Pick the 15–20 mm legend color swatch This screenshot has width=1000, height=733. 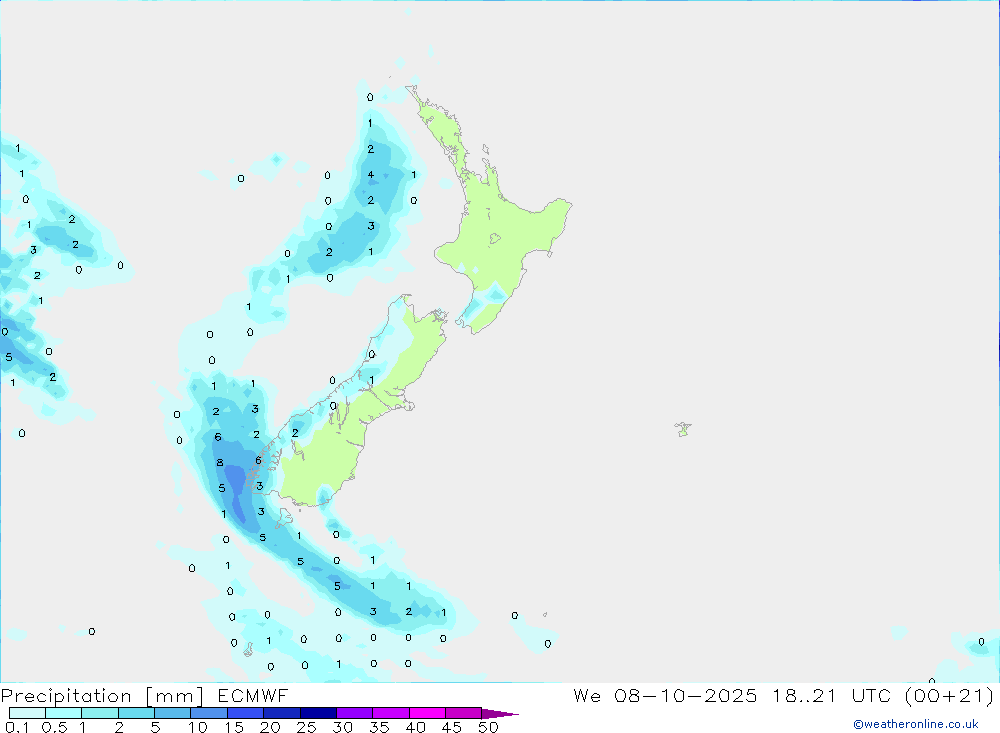pos(245,713)
